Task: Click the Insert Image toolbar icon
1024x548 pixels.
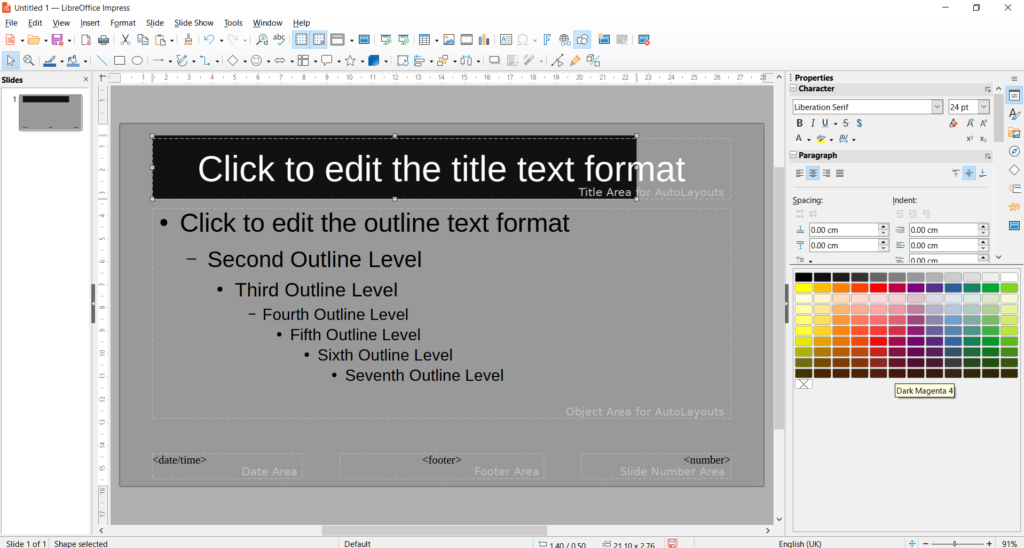Action: pyautogui.click(x=449, y=40)
